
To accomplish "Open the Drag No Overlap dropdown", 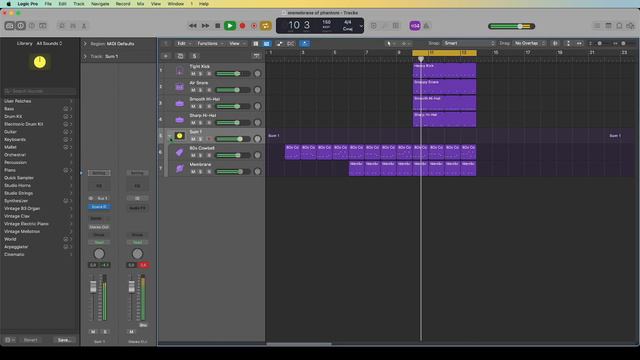I will click(x=529, y=43).
